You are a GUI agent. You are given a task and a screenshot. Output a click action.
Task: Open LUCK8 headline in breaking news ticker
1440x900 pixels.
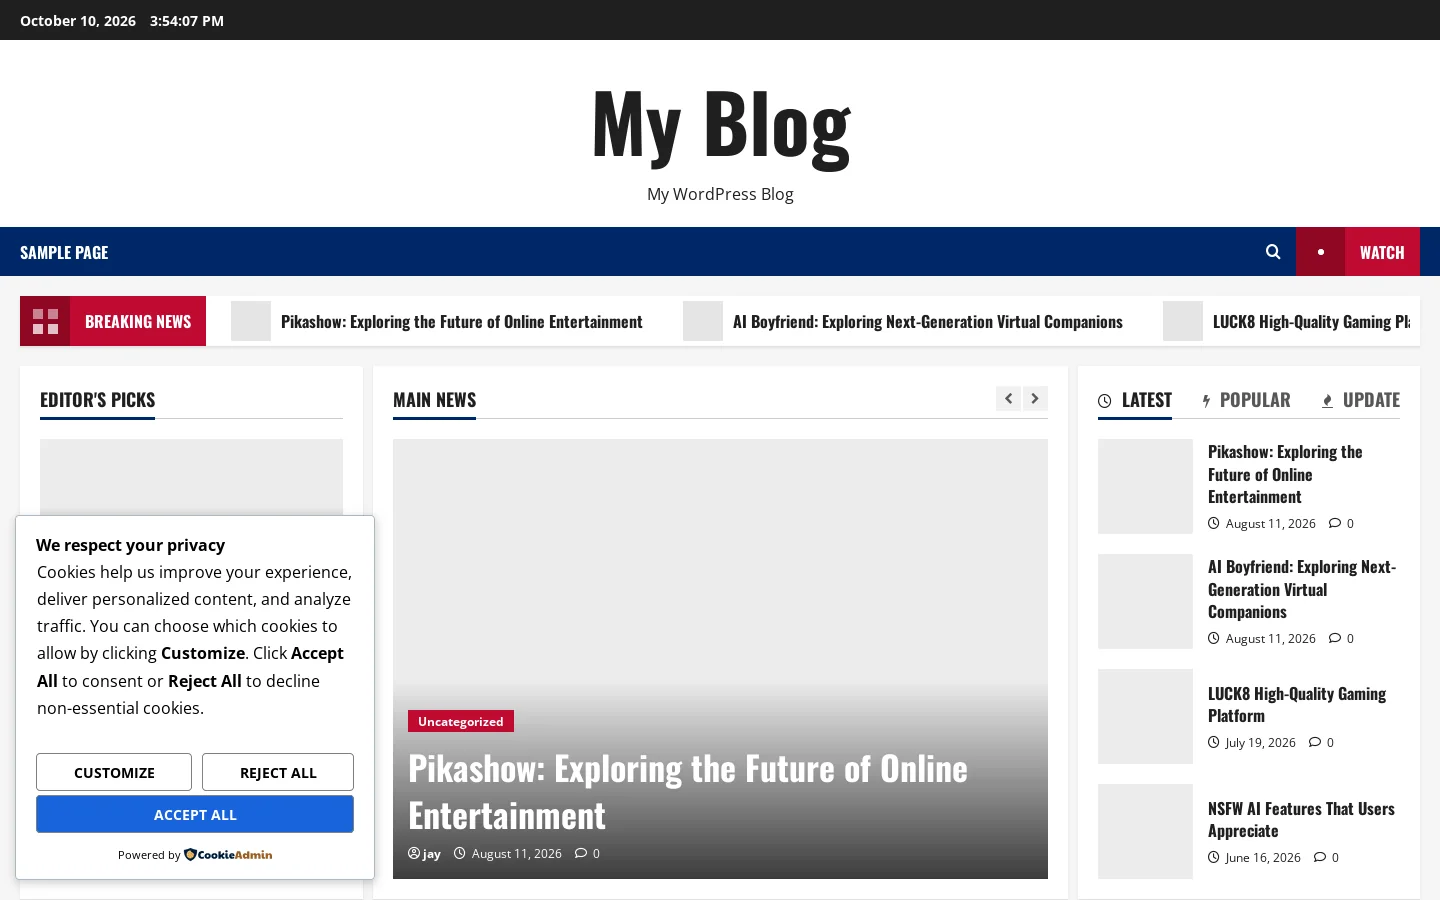1311,321
